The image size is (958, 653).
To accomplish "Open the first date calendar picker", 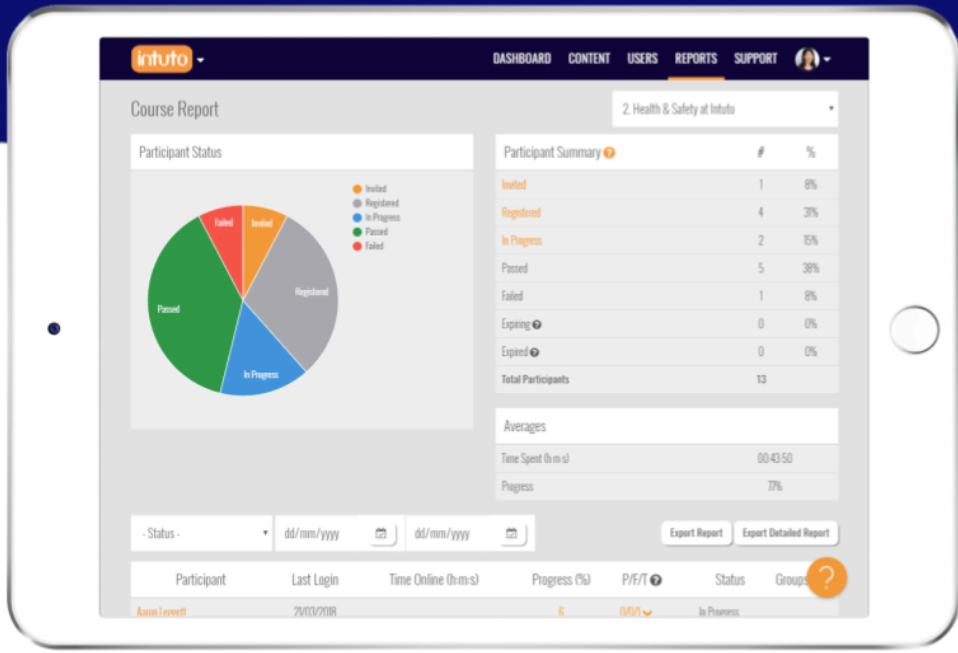I will pos(381,533).
